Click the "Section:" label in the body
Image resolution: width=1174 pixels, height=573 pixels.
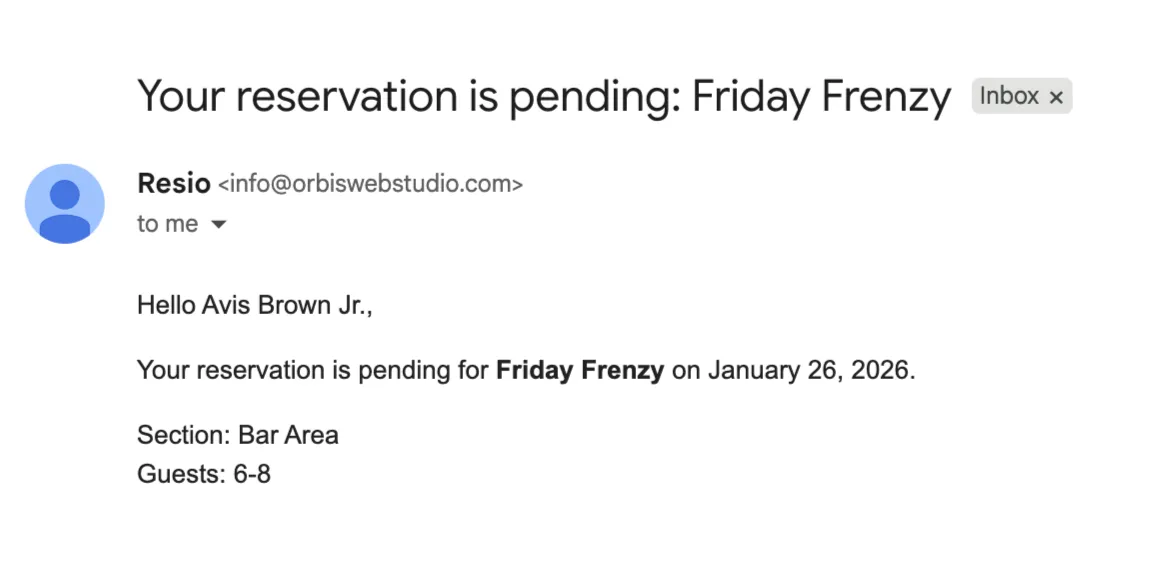tap(183, 435)
